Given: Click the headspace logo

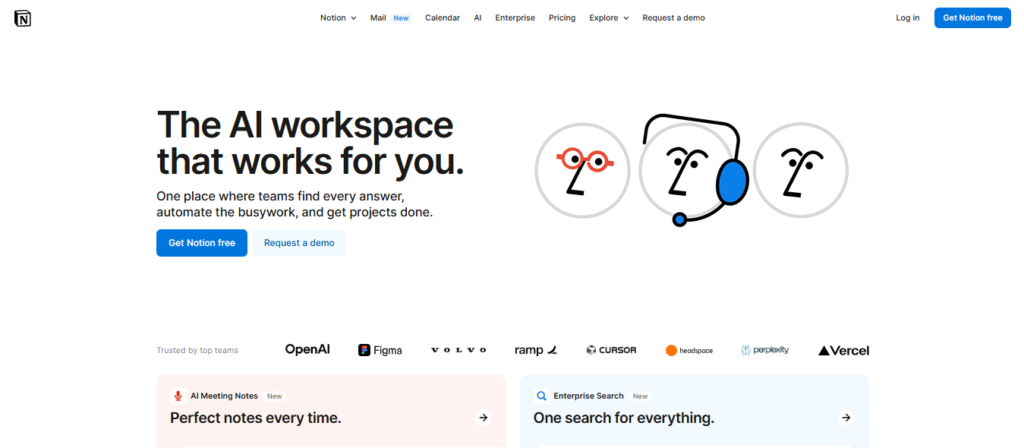Looking at the screenshot, I should coord(689,351).
